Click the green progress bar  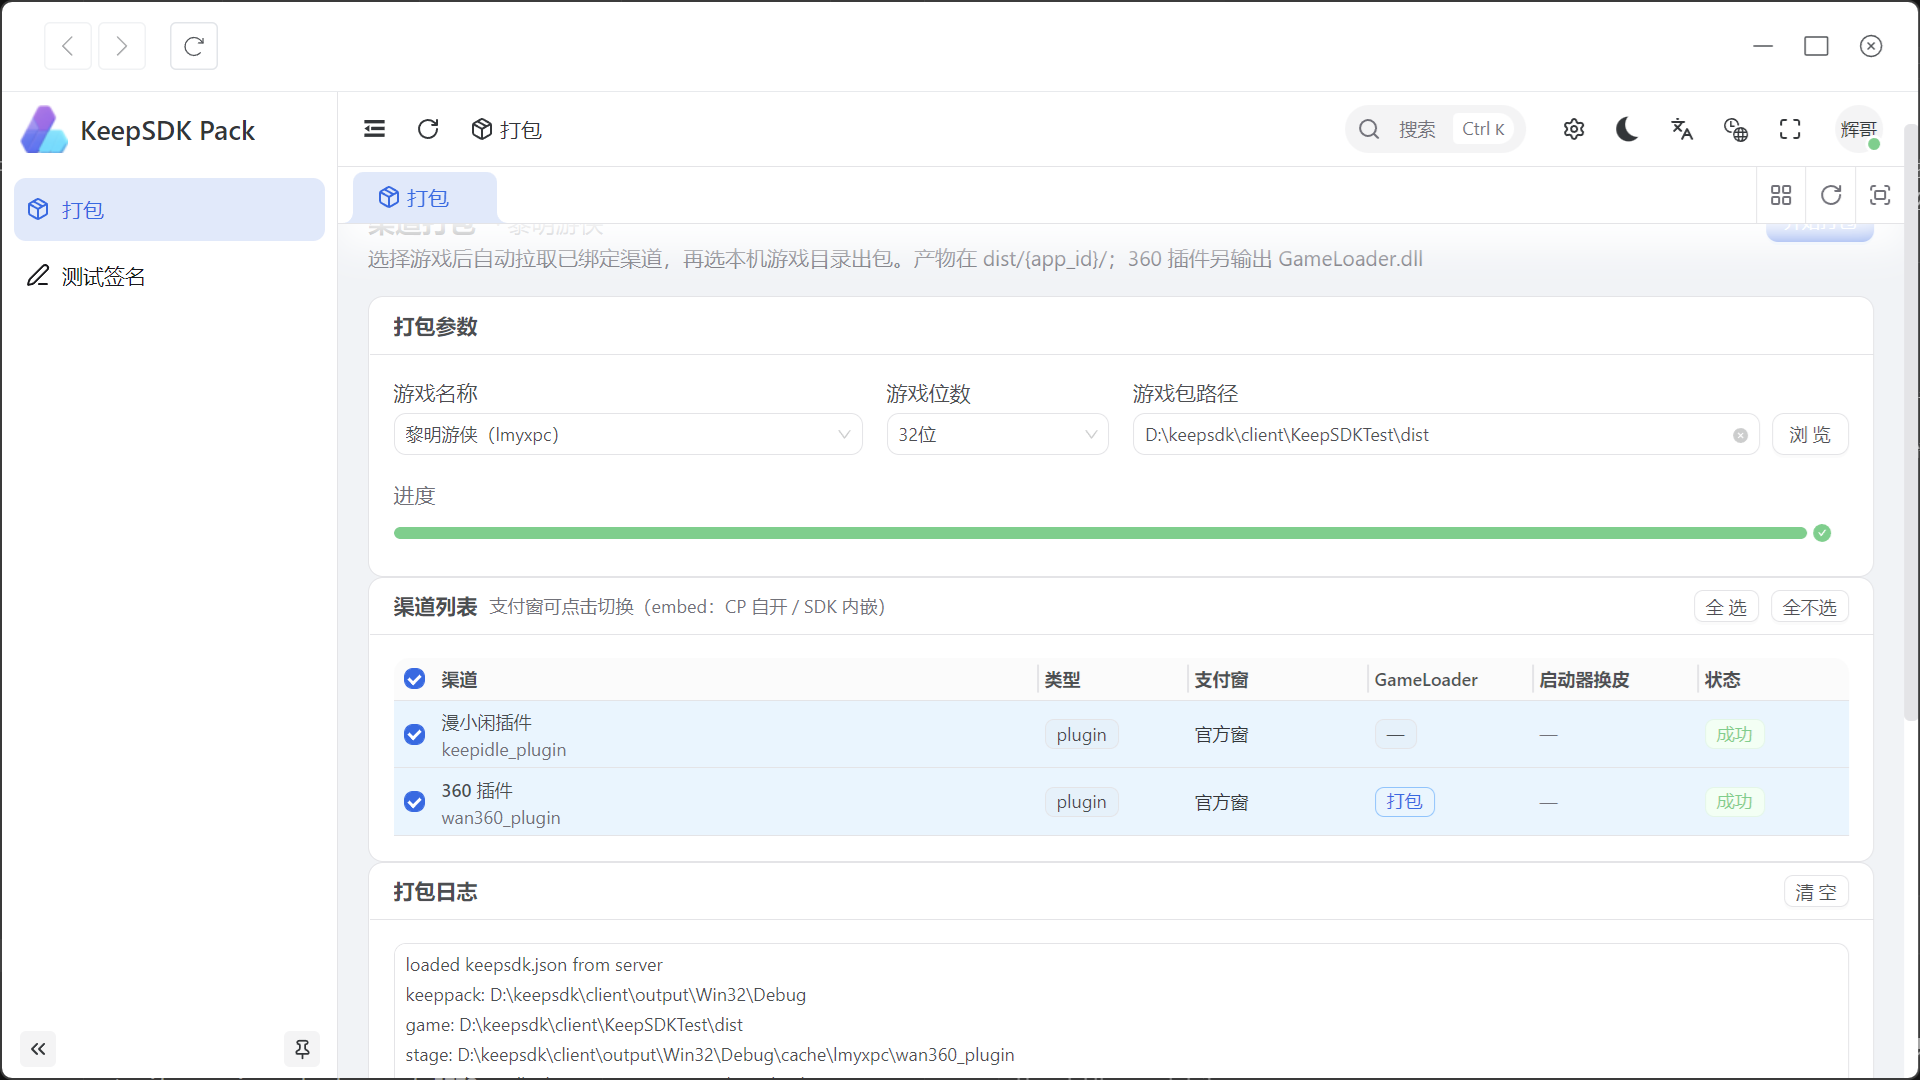click(1100, 533)
